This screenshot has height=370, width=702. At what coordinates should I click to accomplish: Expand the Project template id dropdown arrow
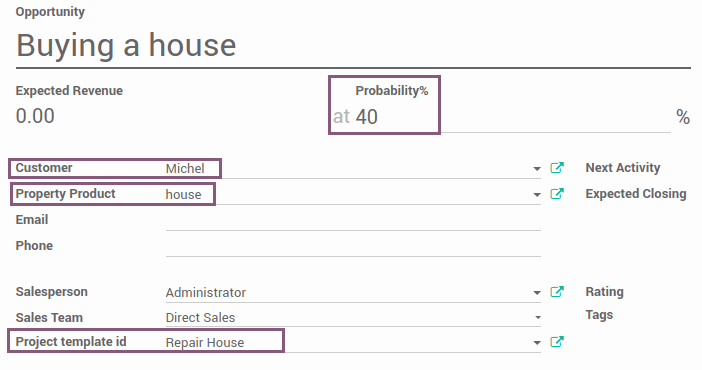click(537, 343)
